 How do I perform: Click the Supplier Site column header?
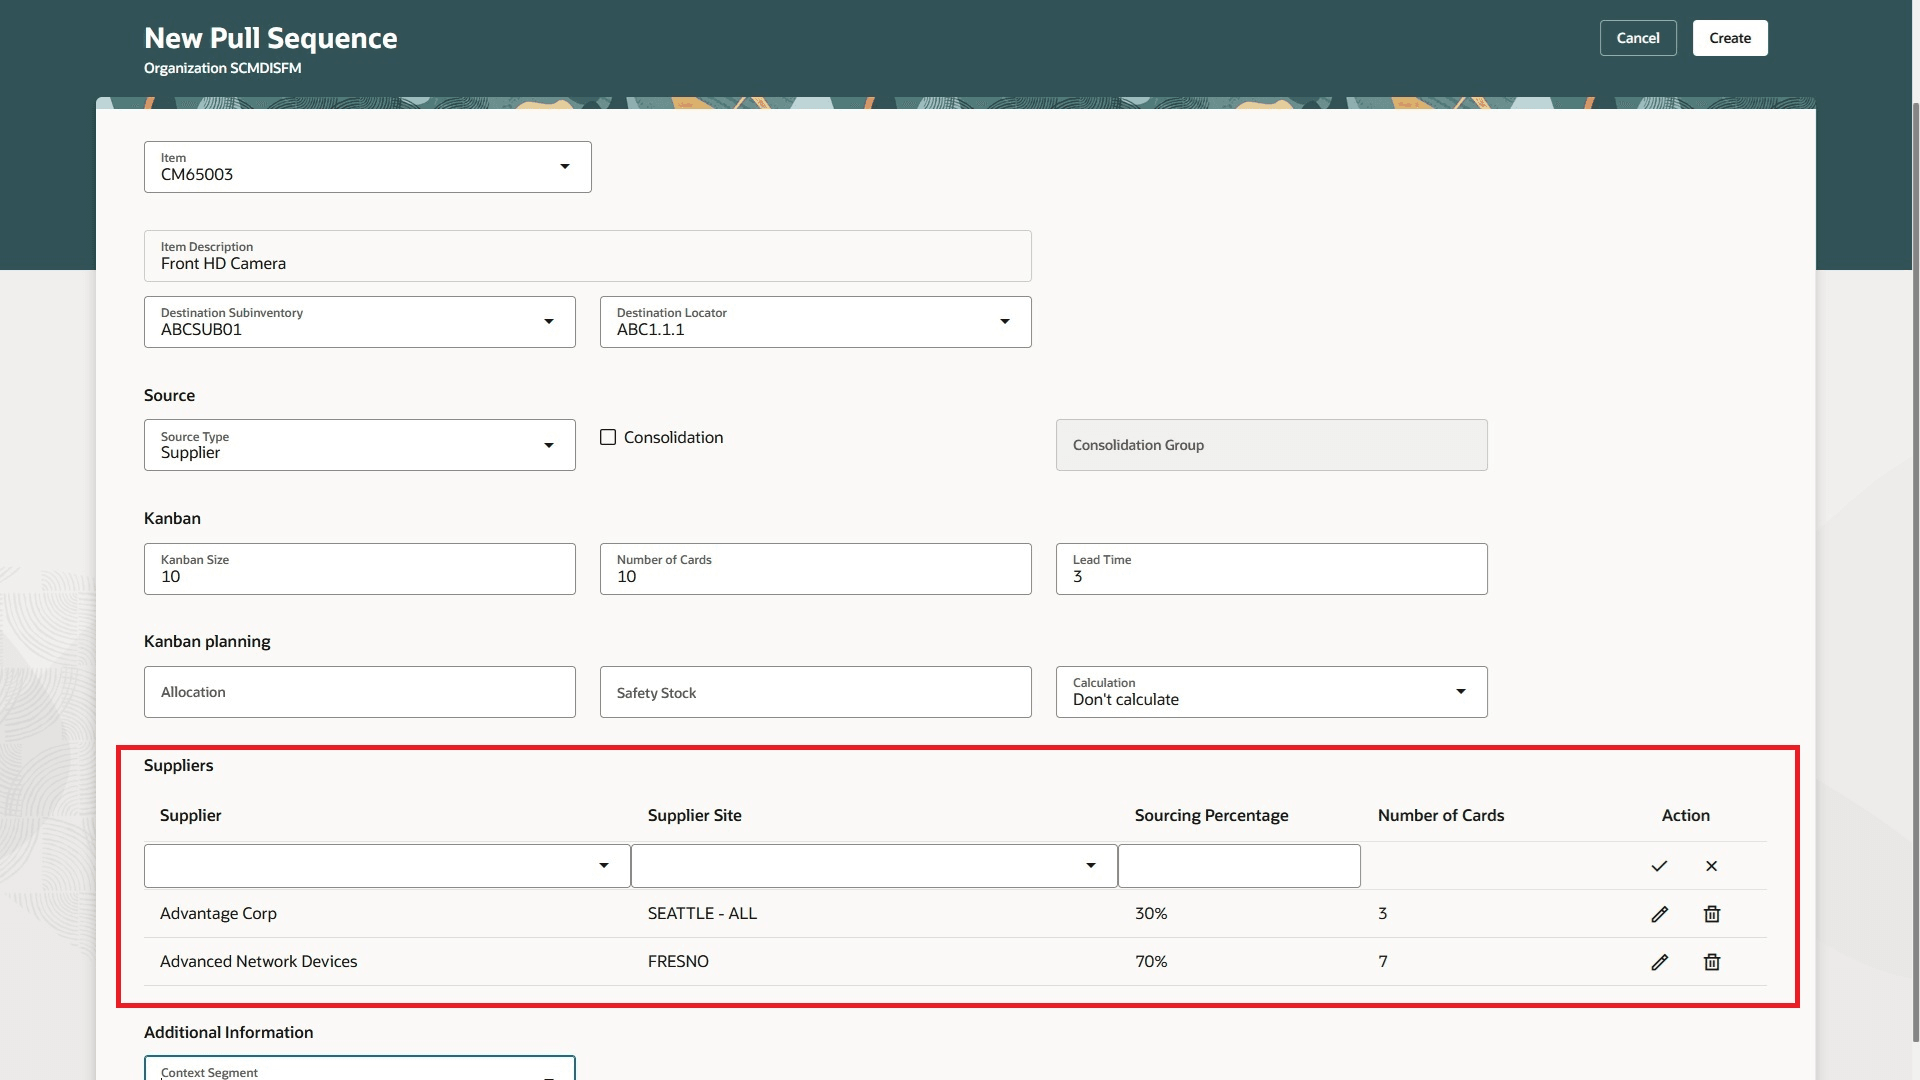[x=694, y=816]
